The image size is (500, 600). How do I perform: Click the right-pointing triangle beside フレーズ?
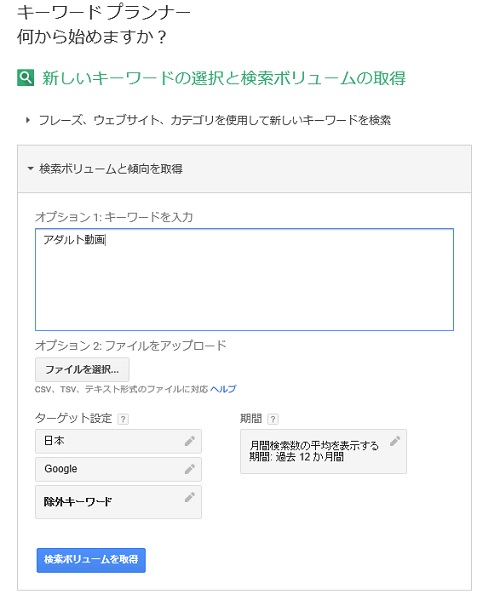coord(28,120)
